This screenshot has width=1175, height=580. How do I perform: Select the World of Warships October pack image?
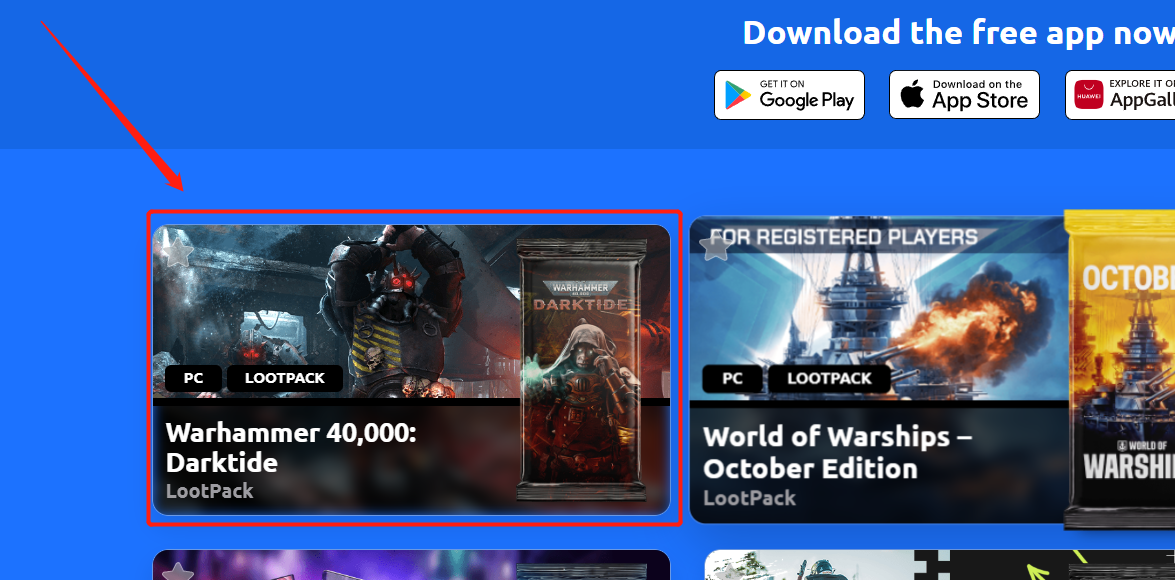pos(1120,369)
